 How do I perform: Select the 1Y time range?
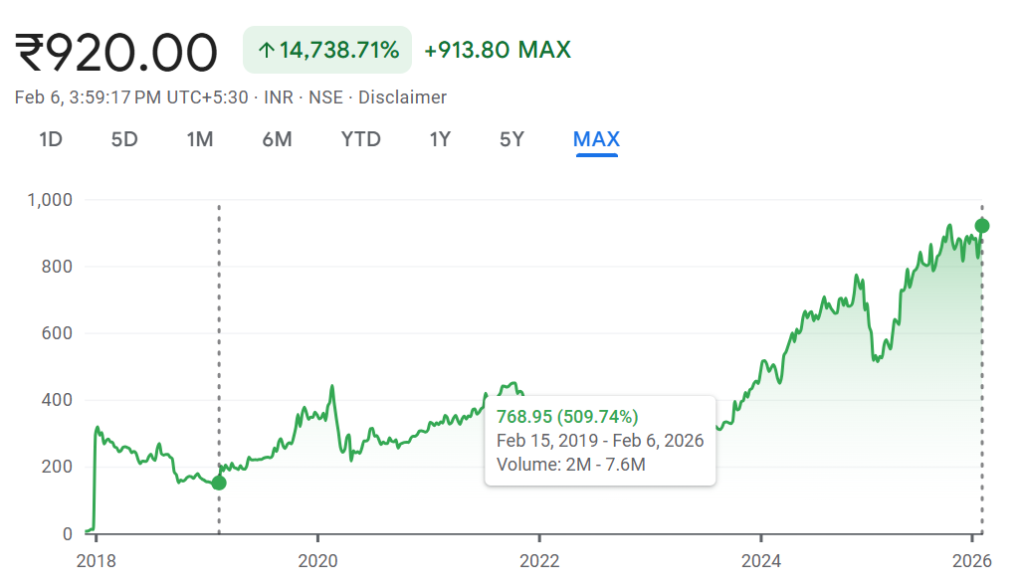440,139
